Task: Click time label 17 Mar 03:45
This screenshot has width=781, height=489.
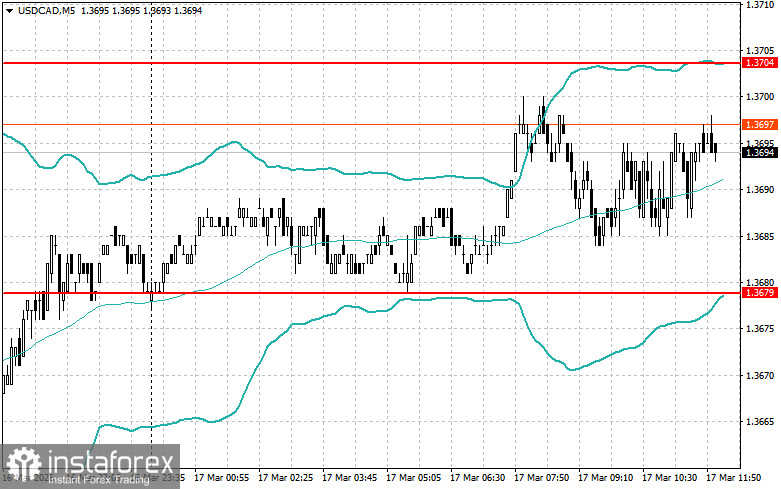Action: click(350, 478)
